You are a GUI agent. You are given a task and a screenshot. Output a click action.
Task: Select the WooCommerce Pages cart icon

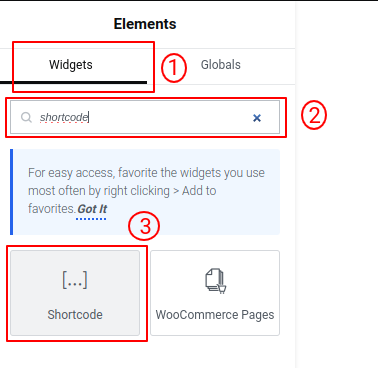(215, 281)
